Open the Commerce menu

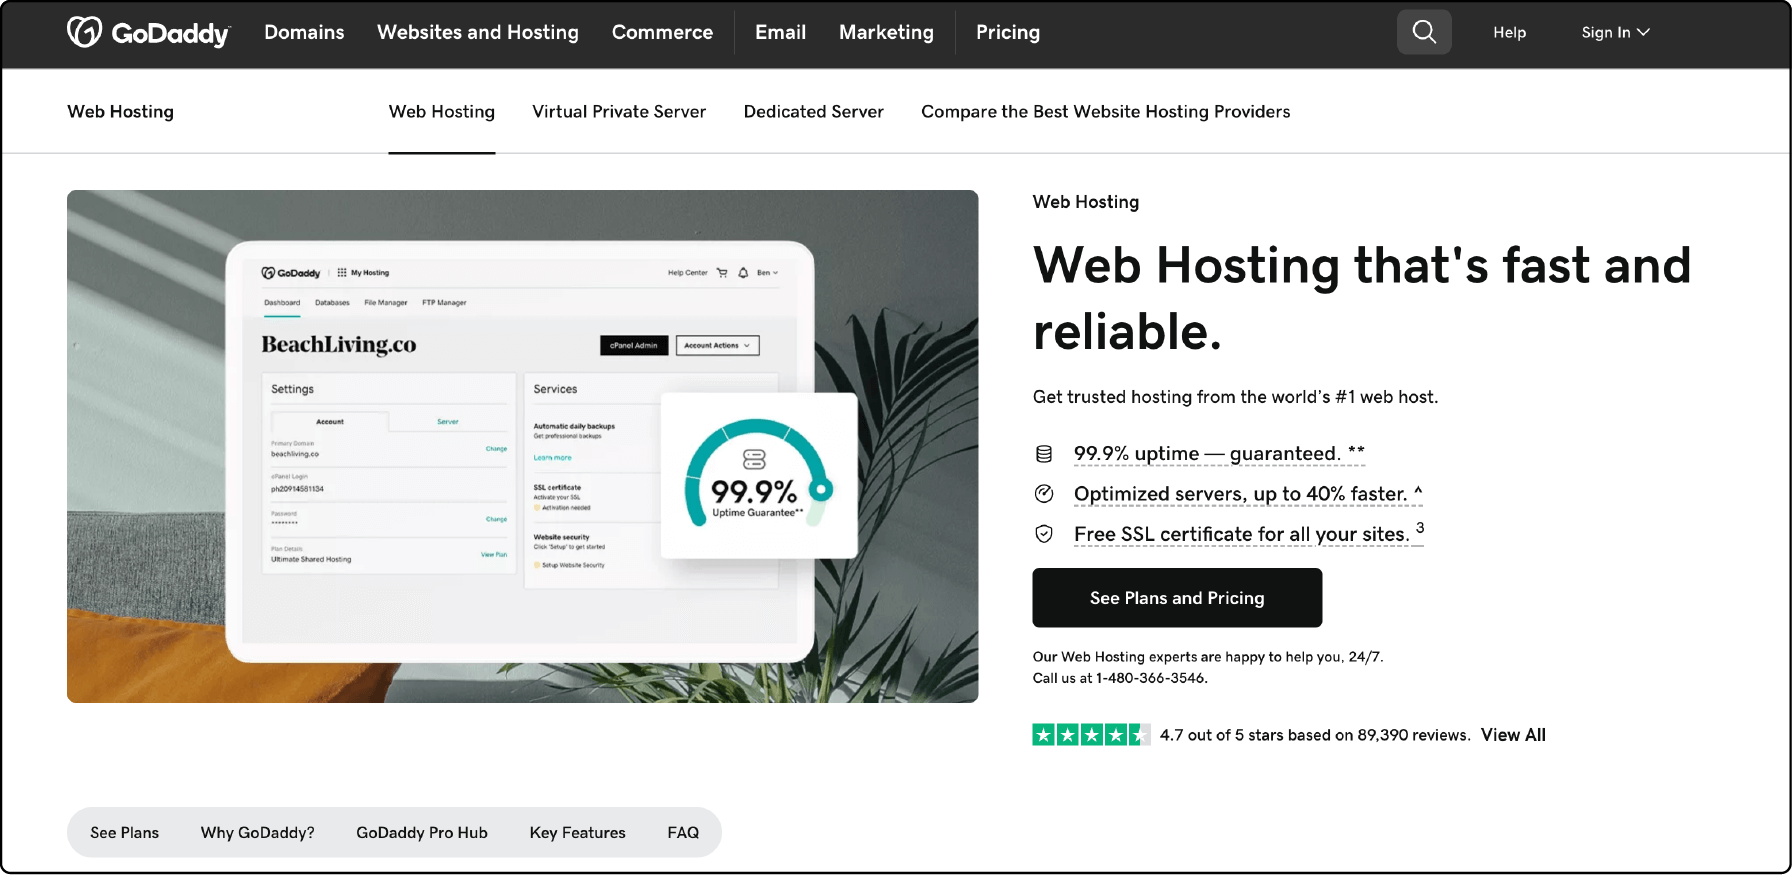tap(662, 32)
